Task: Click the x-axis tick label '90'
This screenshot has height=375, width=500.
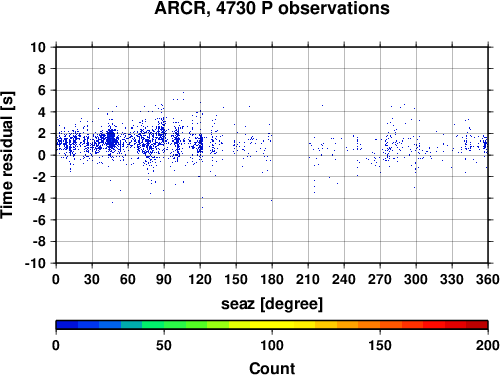Action: coord(164,279)
